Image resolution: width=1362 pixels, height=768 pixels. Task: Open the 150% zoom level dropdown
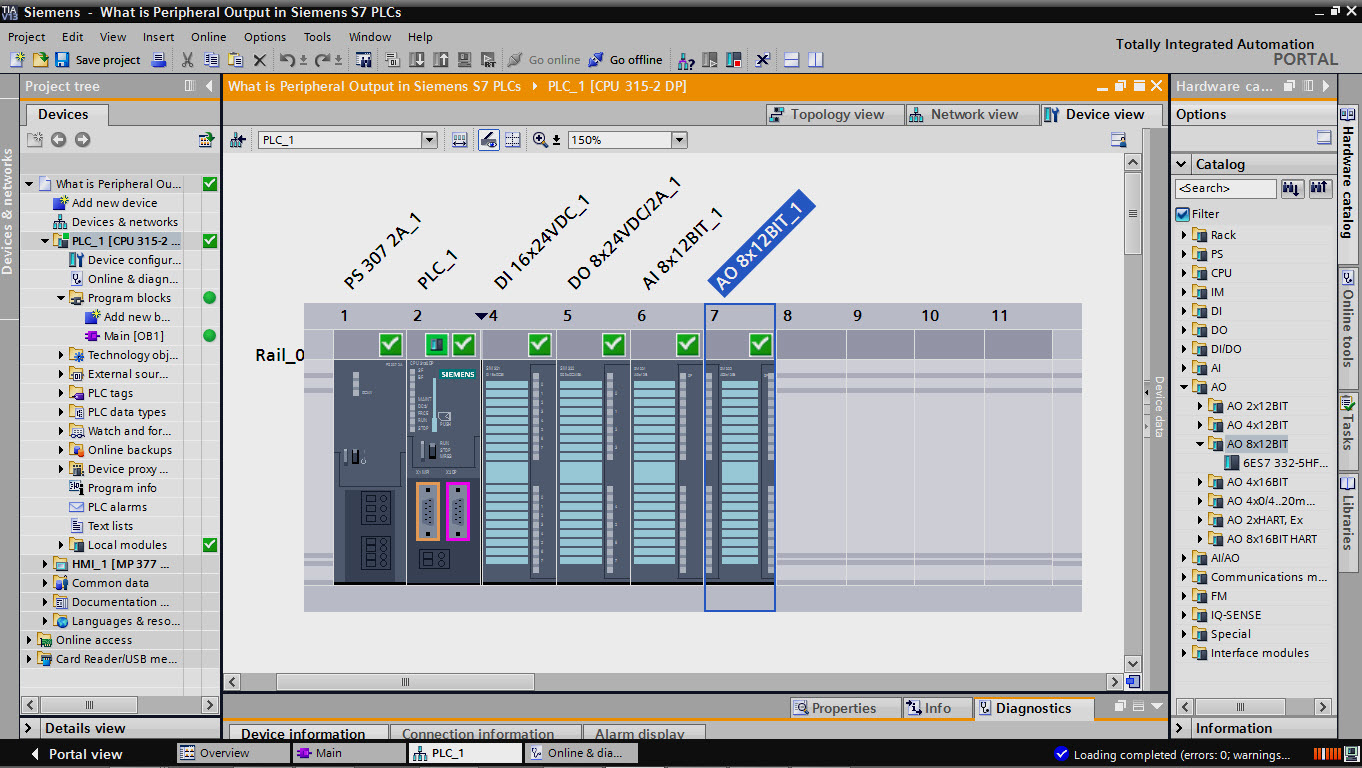pos(679,140)
